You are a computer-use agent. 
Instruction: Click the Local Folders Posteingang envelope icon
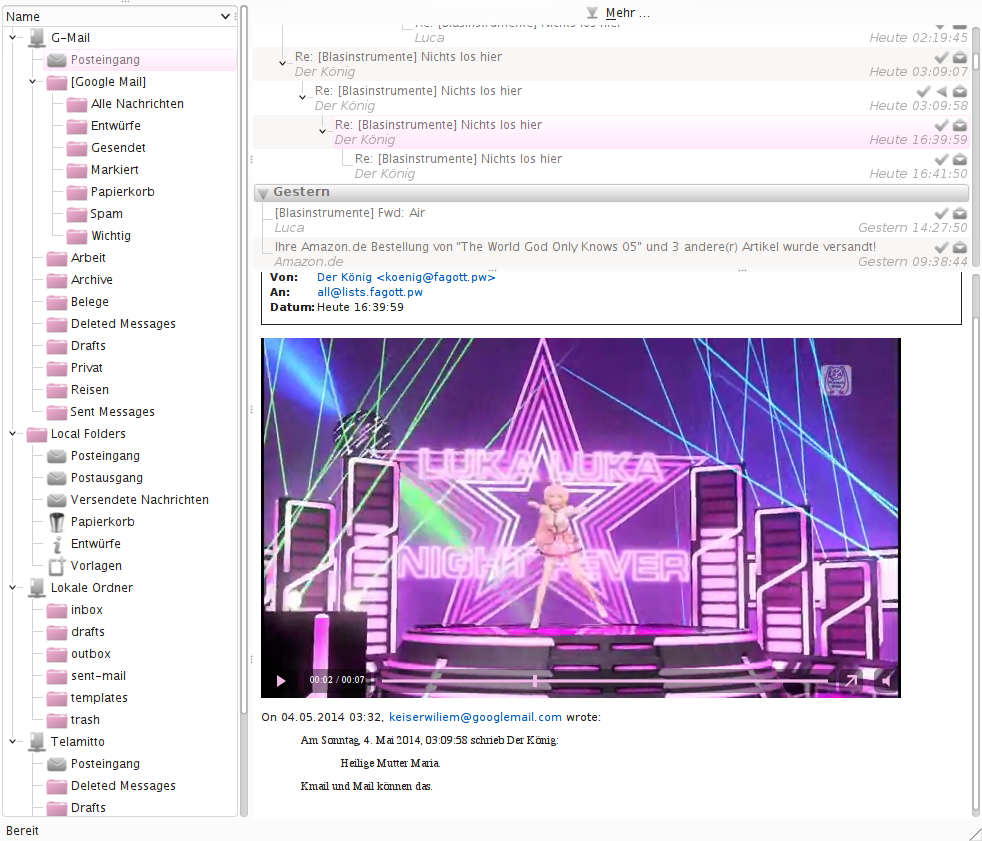coord(56,456)
